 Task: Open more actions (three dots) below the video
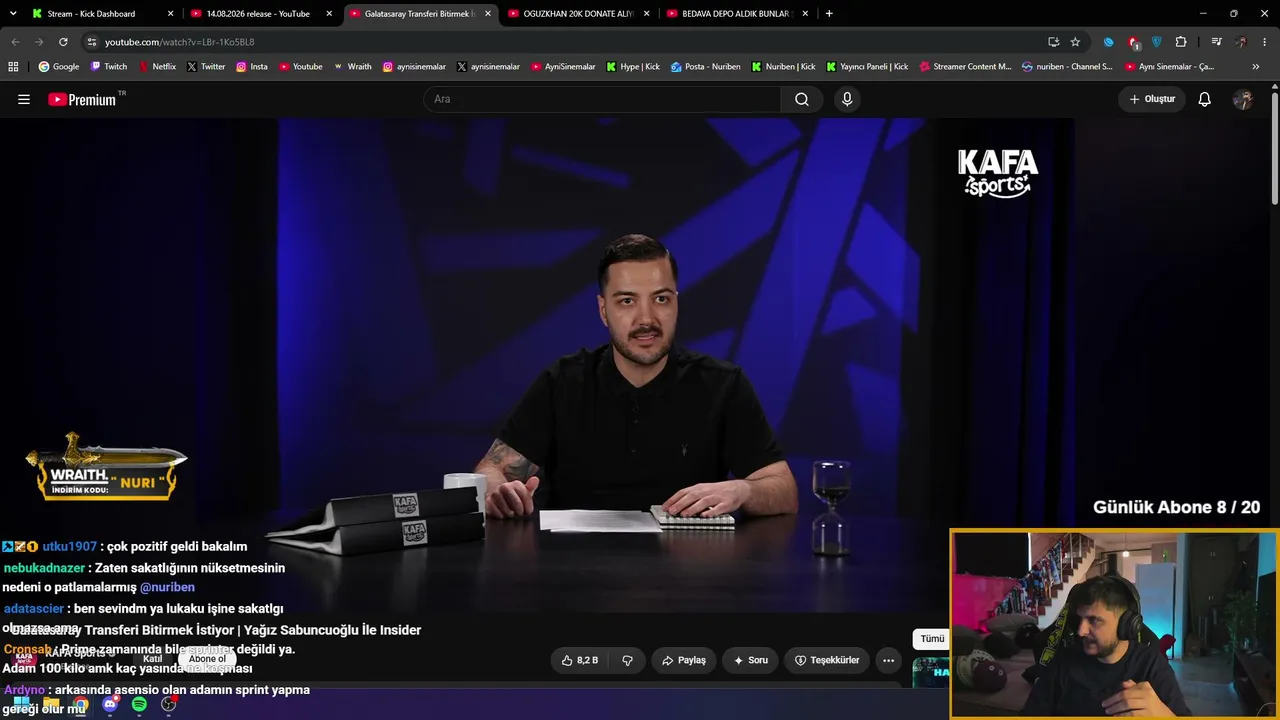[x=888, y=660]
